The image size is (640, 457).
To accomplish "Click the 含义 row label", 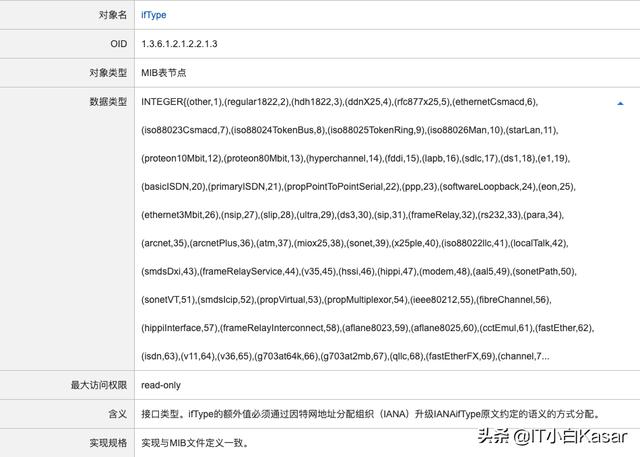I will click(x=118, y=414).
